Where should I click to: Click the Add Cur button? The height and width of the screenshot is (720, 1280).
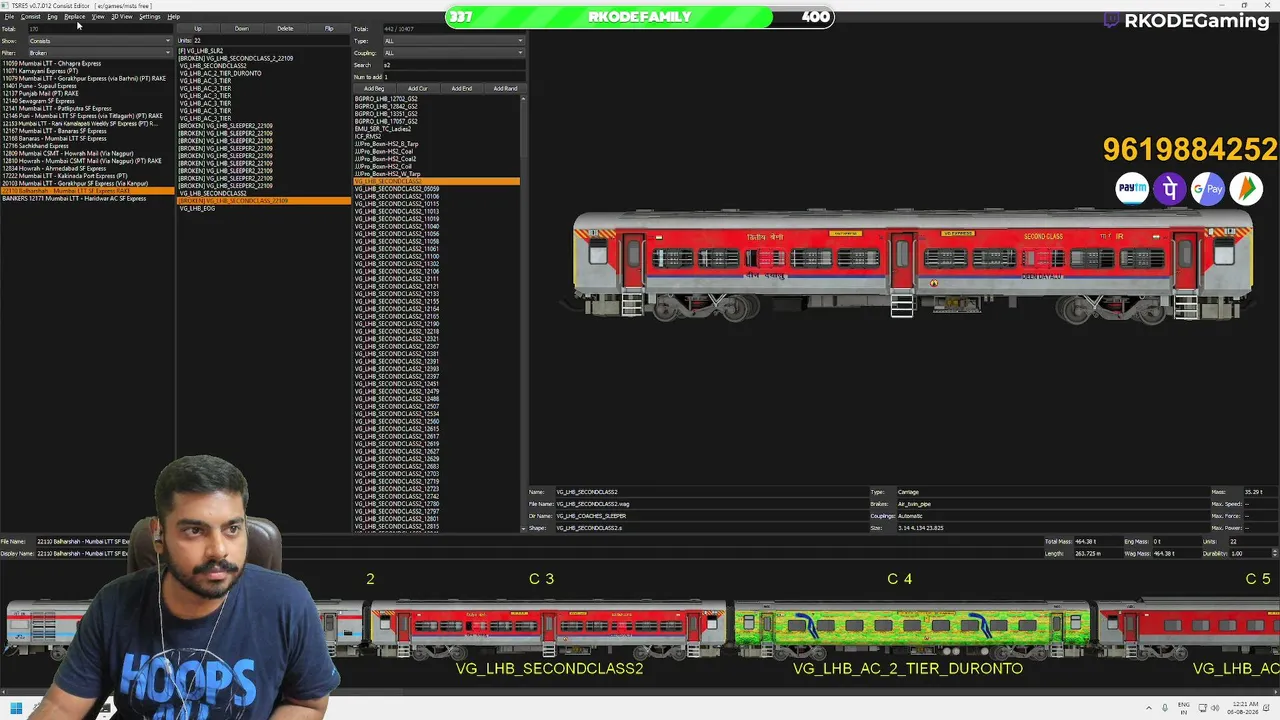417,89
